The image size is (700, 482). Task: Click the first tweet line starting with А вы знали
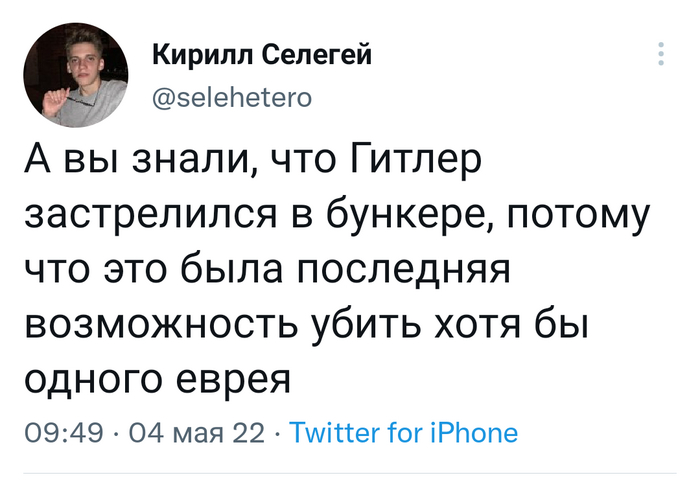click(253, 161)
